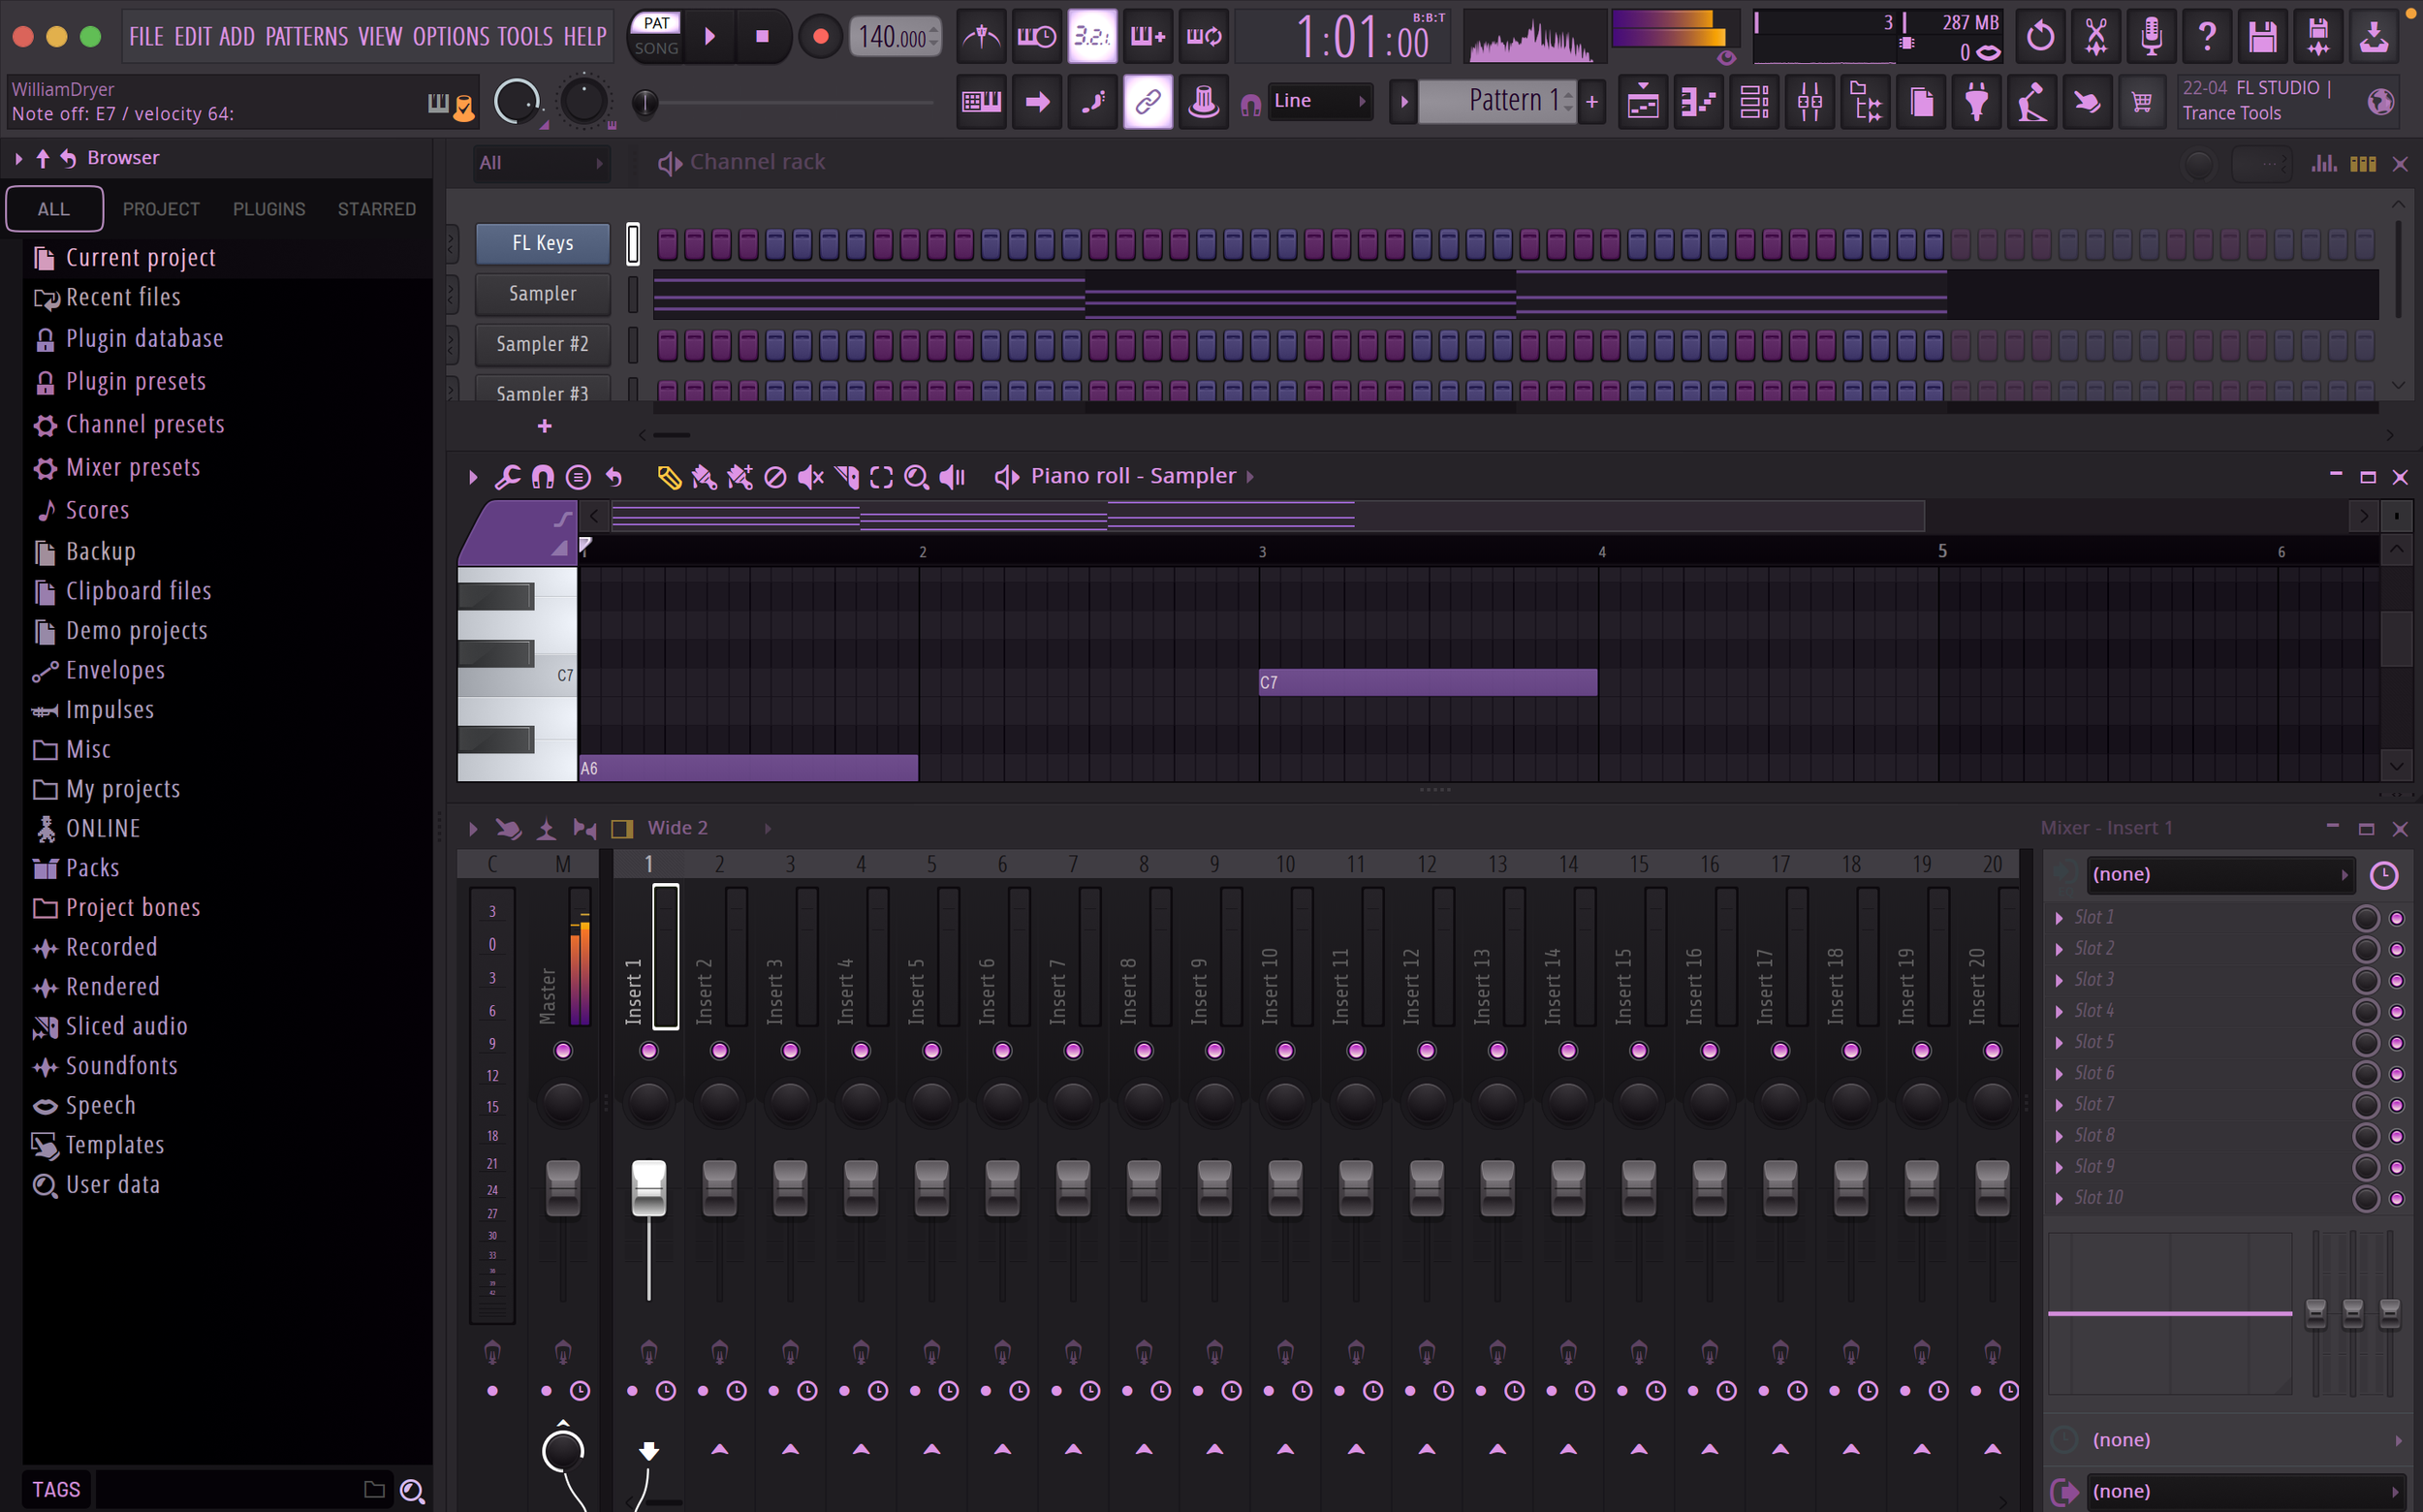Click the magnet snap icon in Piano roll
This screenshot has height=1512, width=2423.
pos(542,477)
